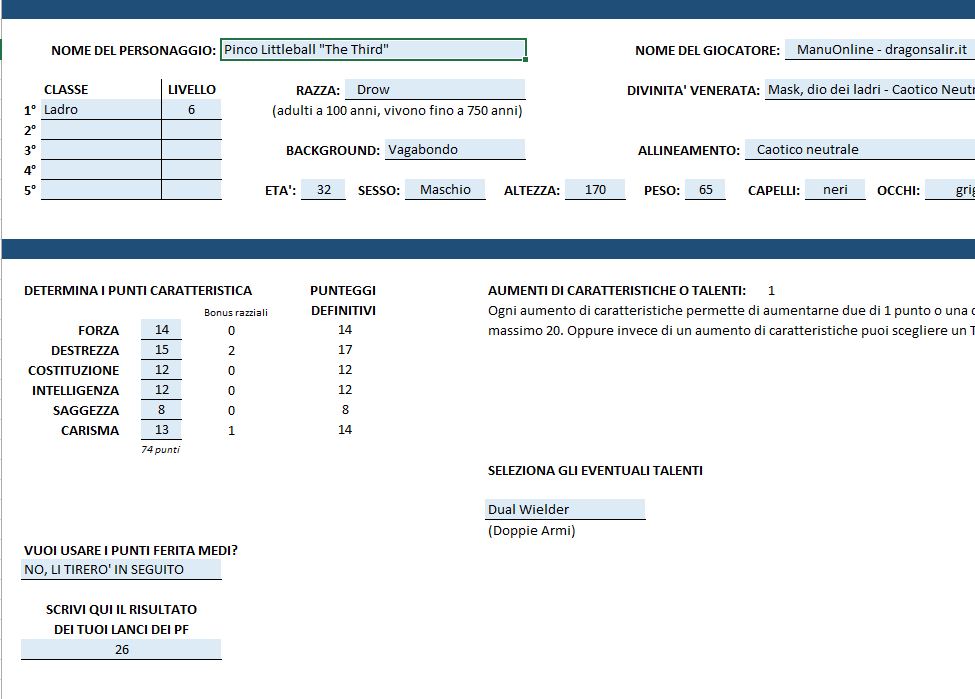
Task: Open the Razza cell showing Drow
Action: click(435, 90)
